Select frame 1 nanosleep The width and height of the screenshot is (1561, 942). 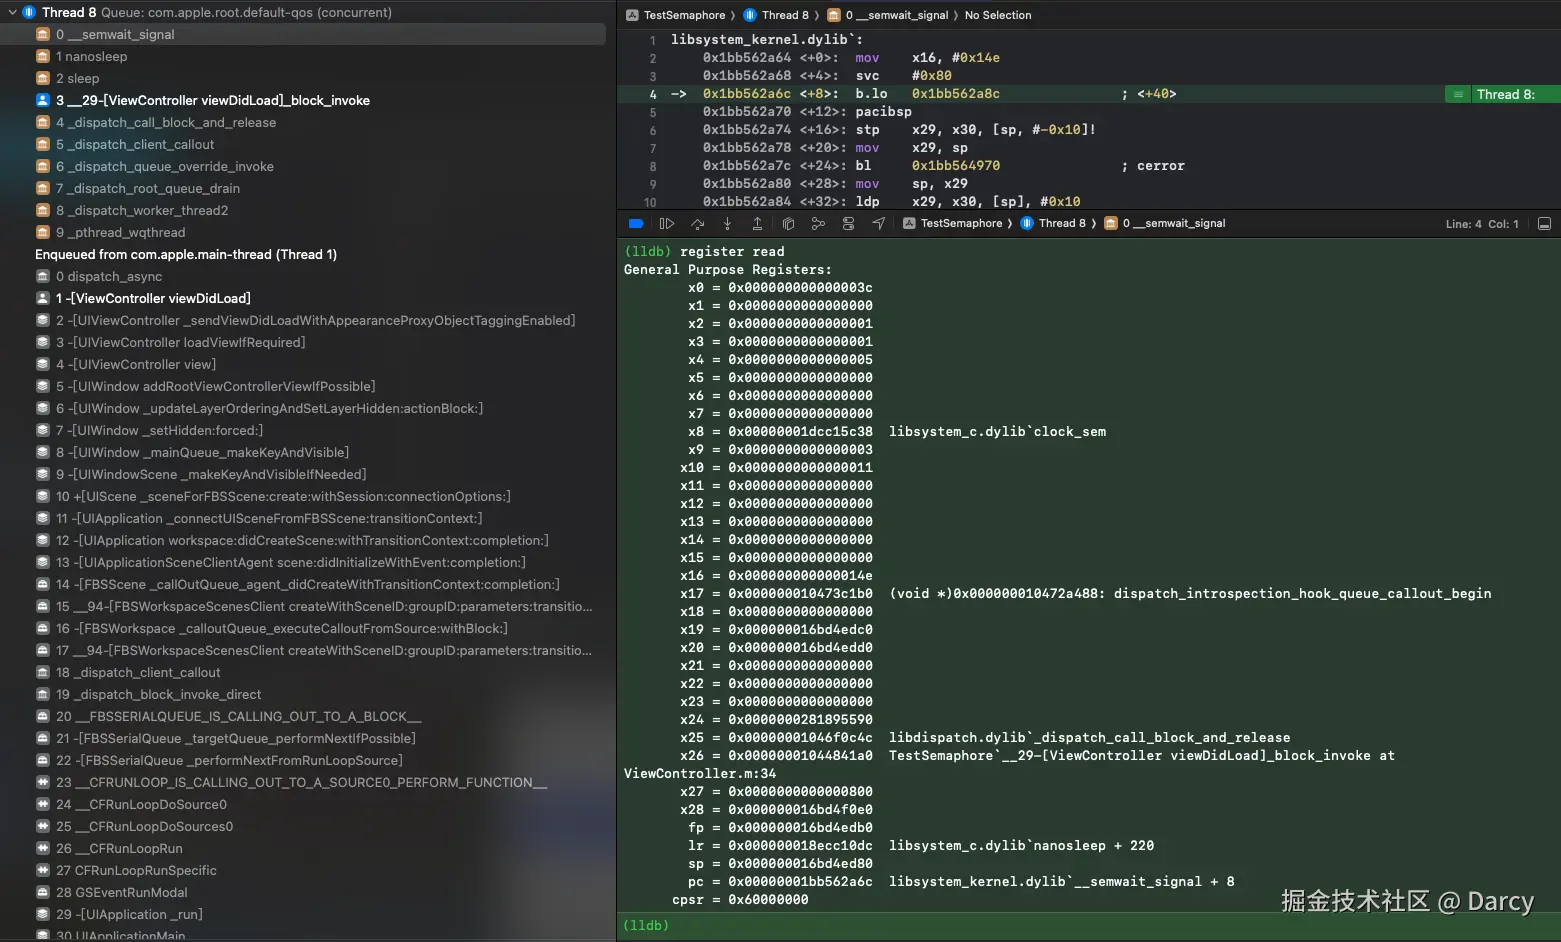tap(303, 56)
